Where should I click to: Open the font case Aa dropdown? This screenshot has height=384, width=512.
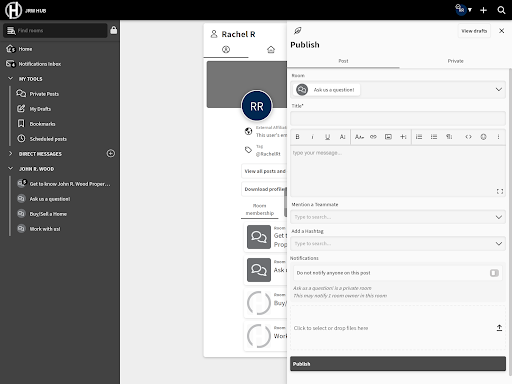(x=359, y=137)
